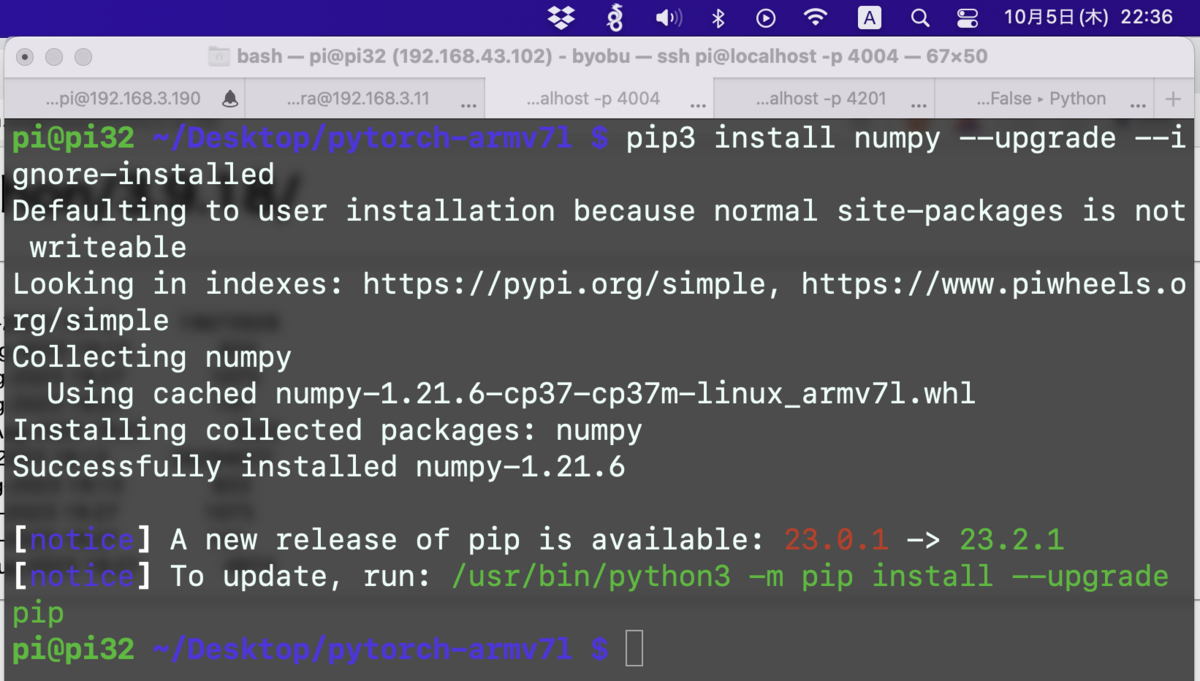The height and width of the screenshot is (681, 1200).
Task: Open the media playback menu bar icon
Action: [x=765, y=17]
